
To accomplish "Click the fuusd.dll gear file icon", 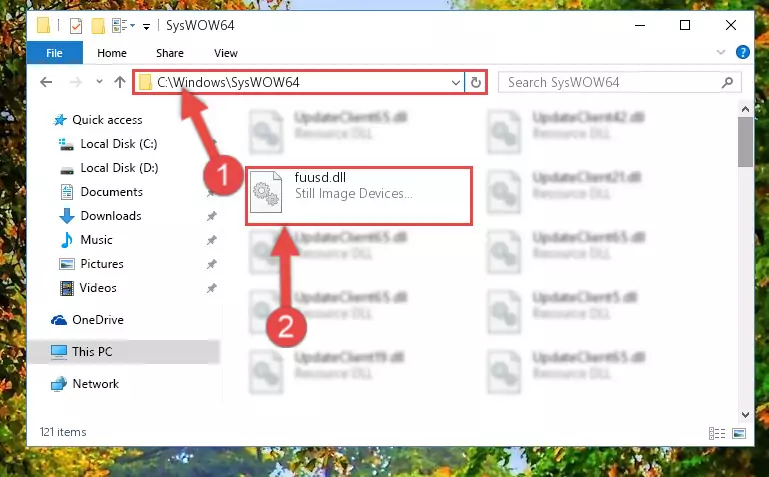I will pyautogui.click(x=266, y=192).
